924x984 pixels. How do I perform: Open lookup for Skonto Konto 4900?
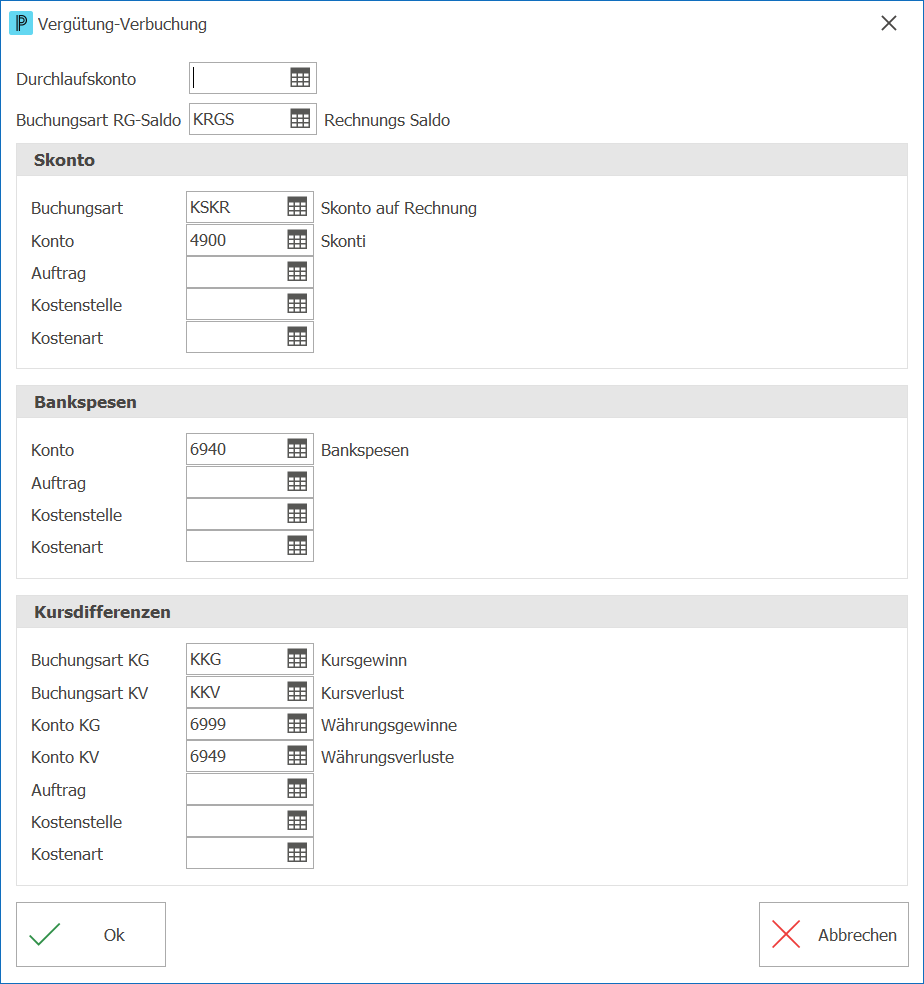click(297, 240)
